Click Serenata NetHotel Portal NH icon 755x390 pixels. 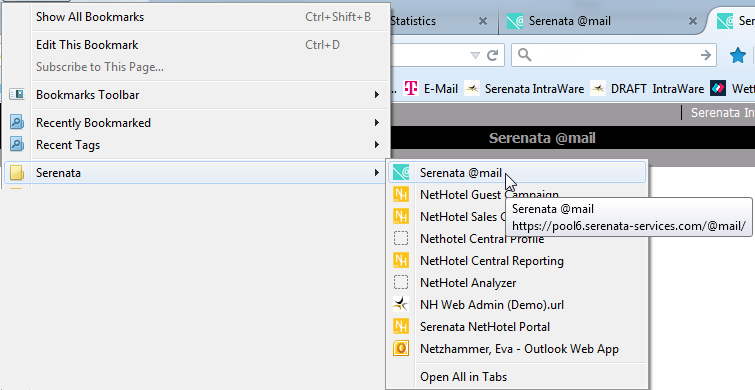401,326
